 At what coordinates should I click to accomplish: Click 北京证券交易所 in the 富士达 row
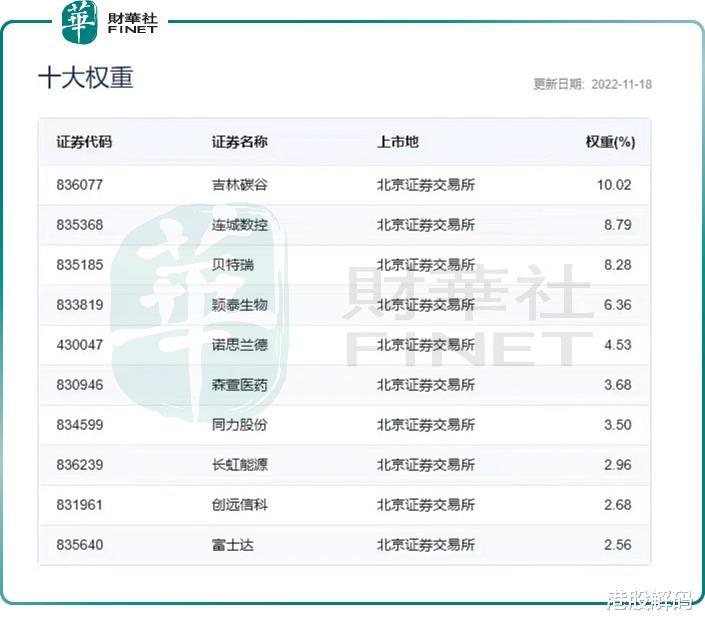pos(426,545)
